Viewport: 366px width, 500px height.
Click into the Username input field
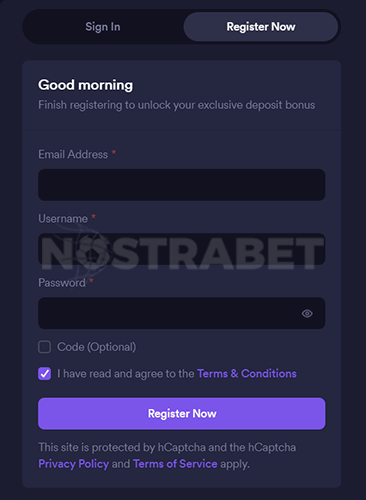click(x=182, y=249)
